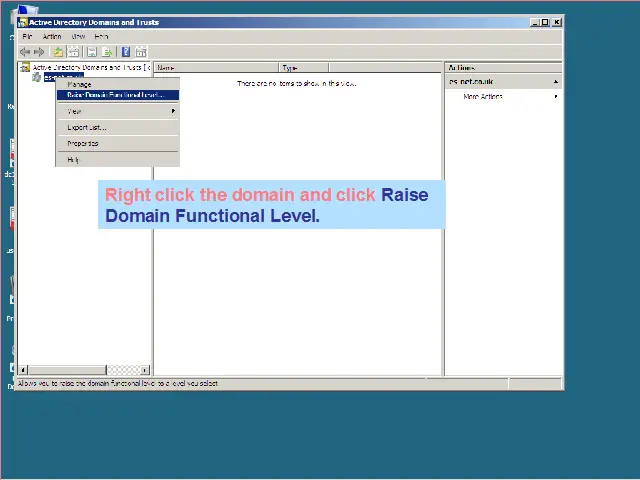The height and width of the screenshot is (480, 640).
Task: Select the highlighted domain node in the tree
Action: pos(64,77)
